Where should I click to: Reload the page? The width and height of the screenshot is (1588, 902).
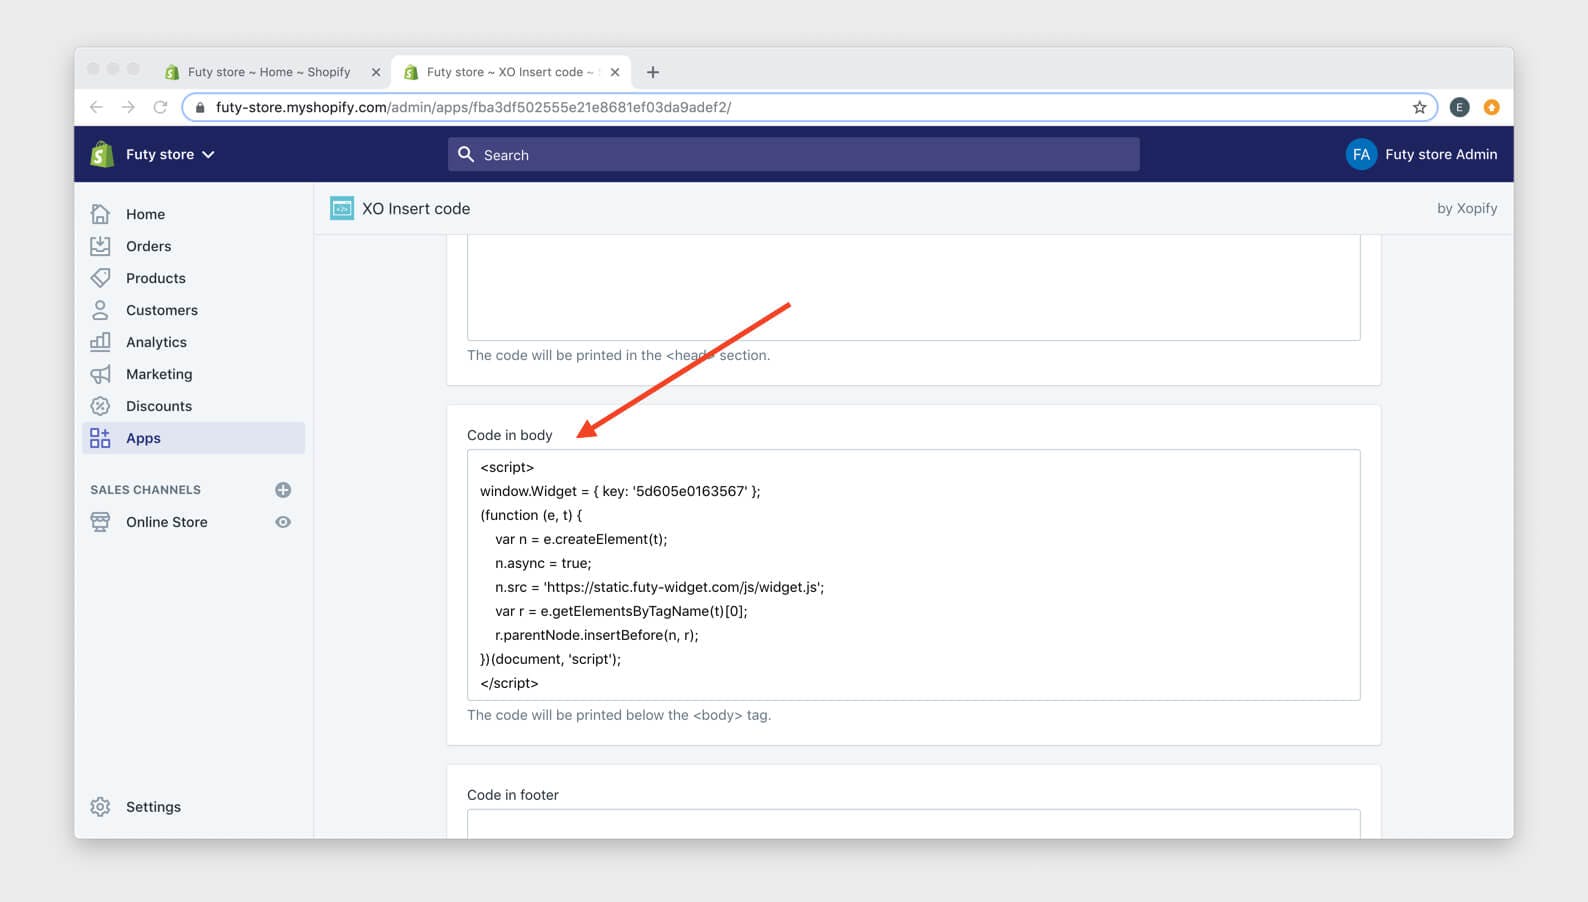point(160,107)
